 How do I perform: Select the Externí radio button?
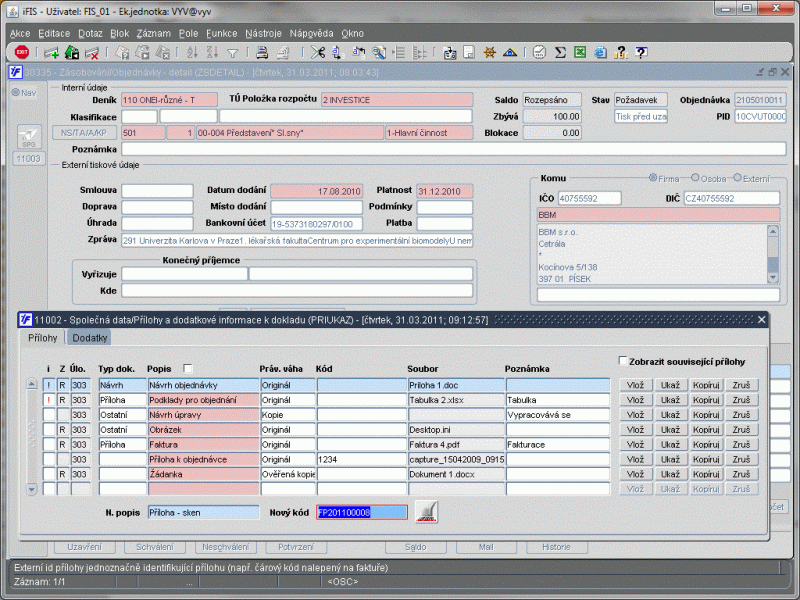tap(738, 178)
